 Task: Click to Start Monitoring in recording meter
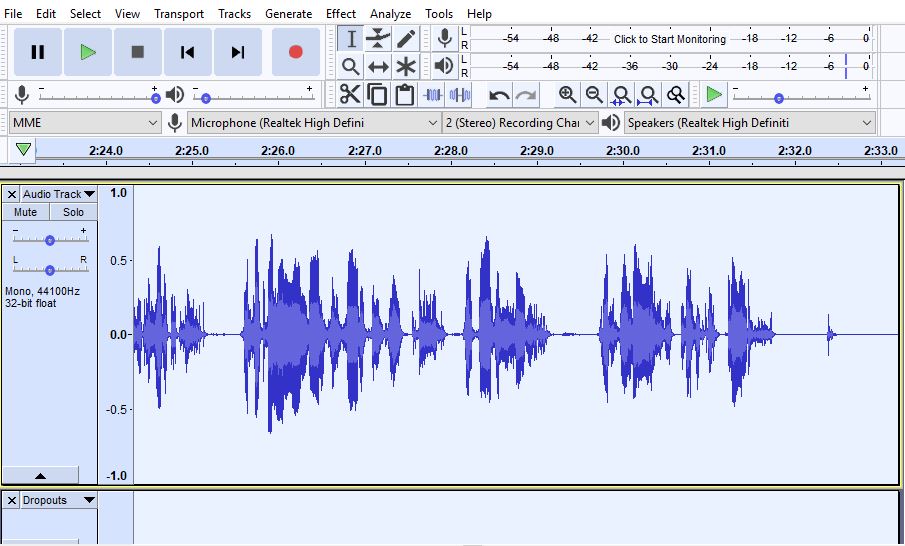click(x=670, y=39)
